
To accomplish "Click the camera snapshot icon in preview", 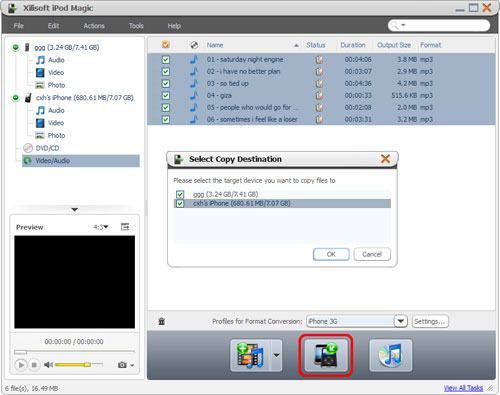I will click(x=122, y=365).
